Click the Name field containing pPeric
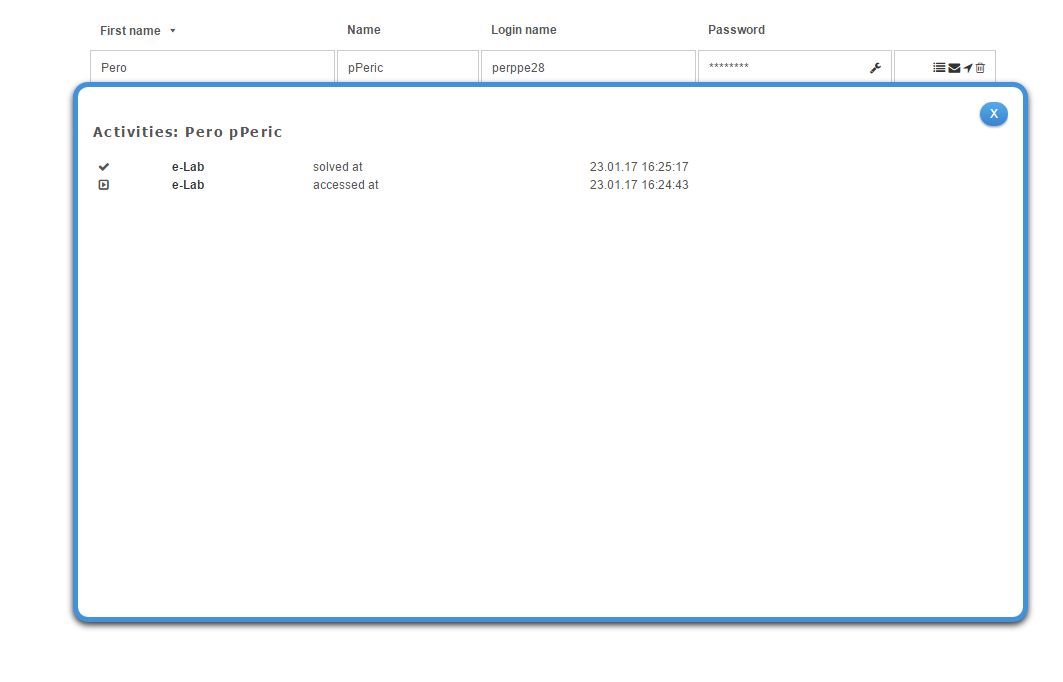Image resolution: width=1063 pixels, height=682 pixels. (407, 68)
